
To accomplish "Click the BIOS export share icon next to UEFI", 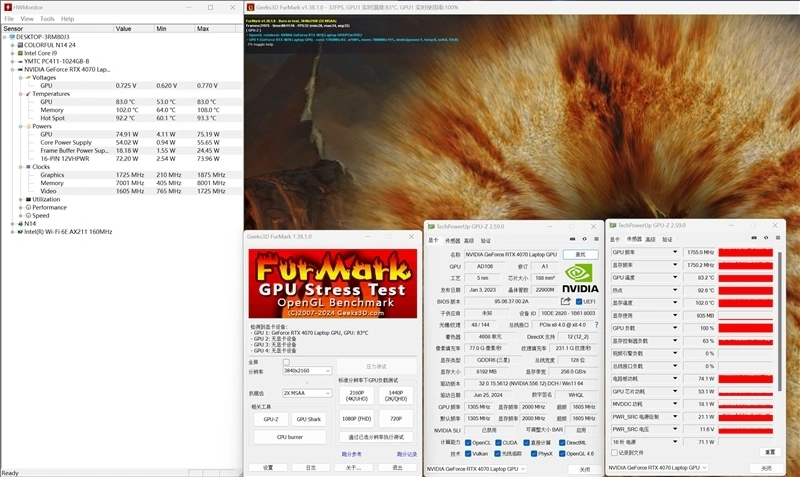I will [x=565, y=302].
